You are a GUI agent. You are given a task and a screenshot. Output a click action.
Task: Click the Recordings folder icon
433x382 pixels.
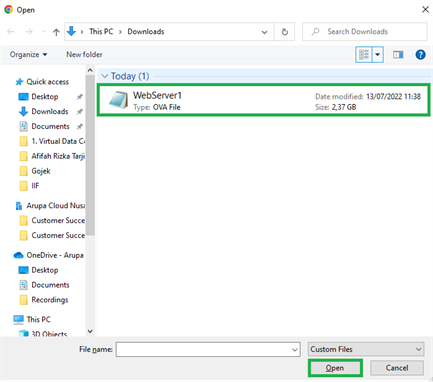[24, 300]
